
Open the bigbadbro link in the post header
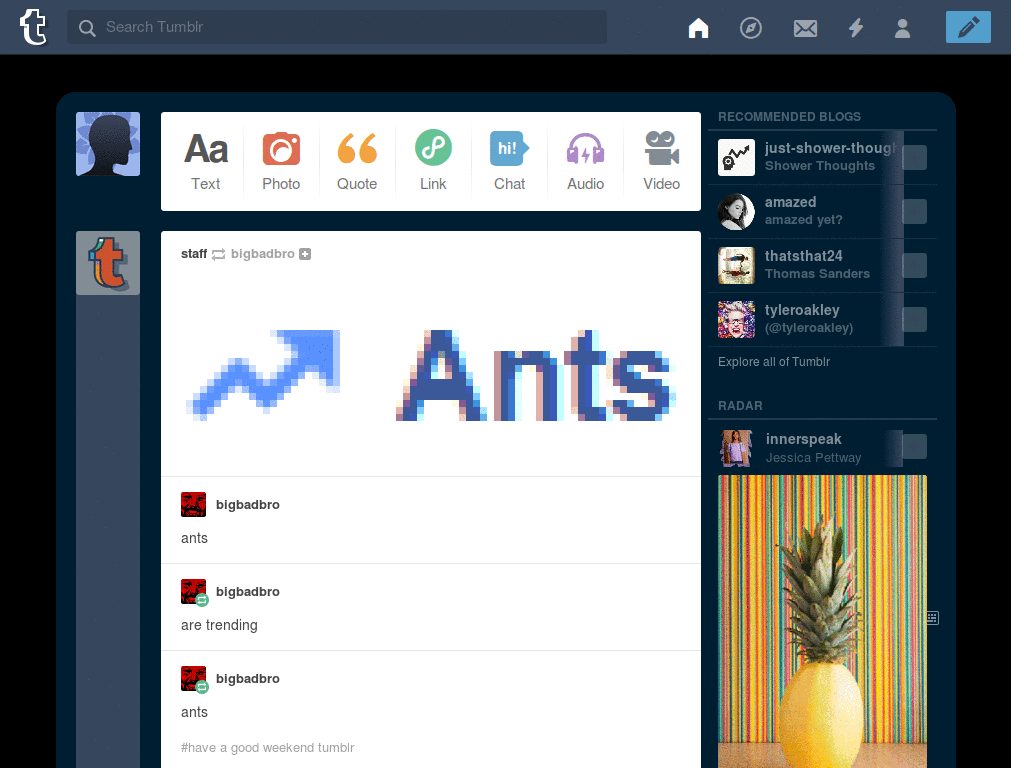tap(263, 254)
